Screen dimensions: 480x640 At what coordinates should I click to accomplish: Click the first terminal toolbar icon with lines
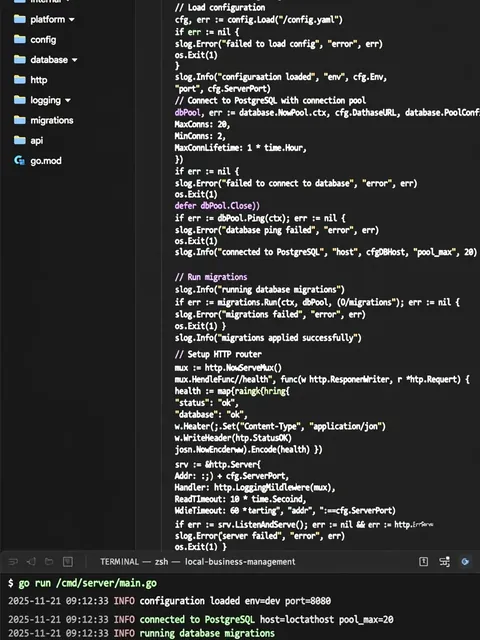click(x=13, y=562)
